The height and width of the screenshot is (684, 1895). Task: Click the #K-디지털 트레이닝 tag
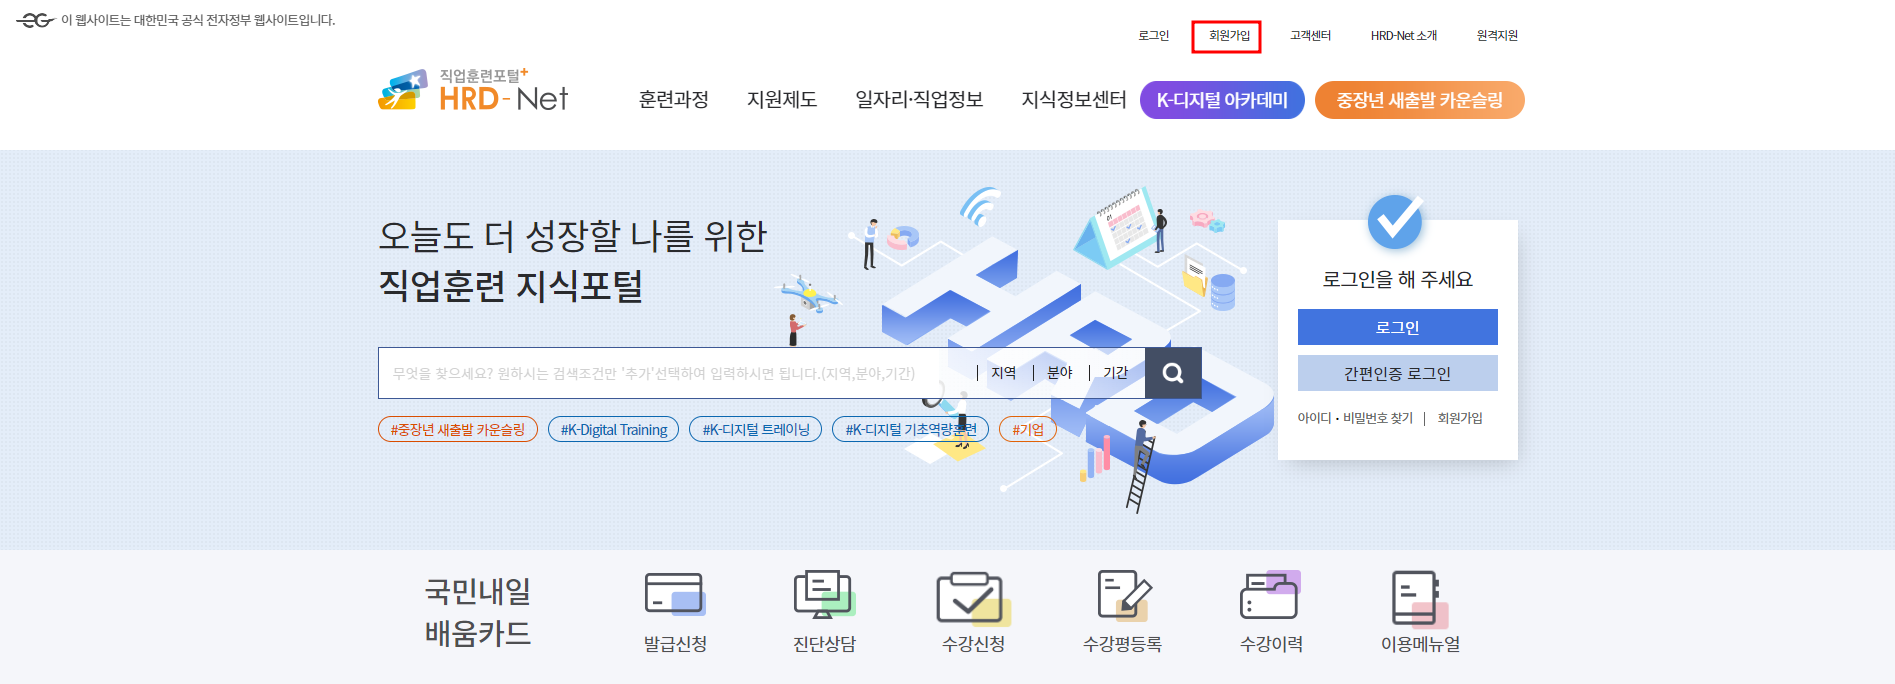[756, 429]
